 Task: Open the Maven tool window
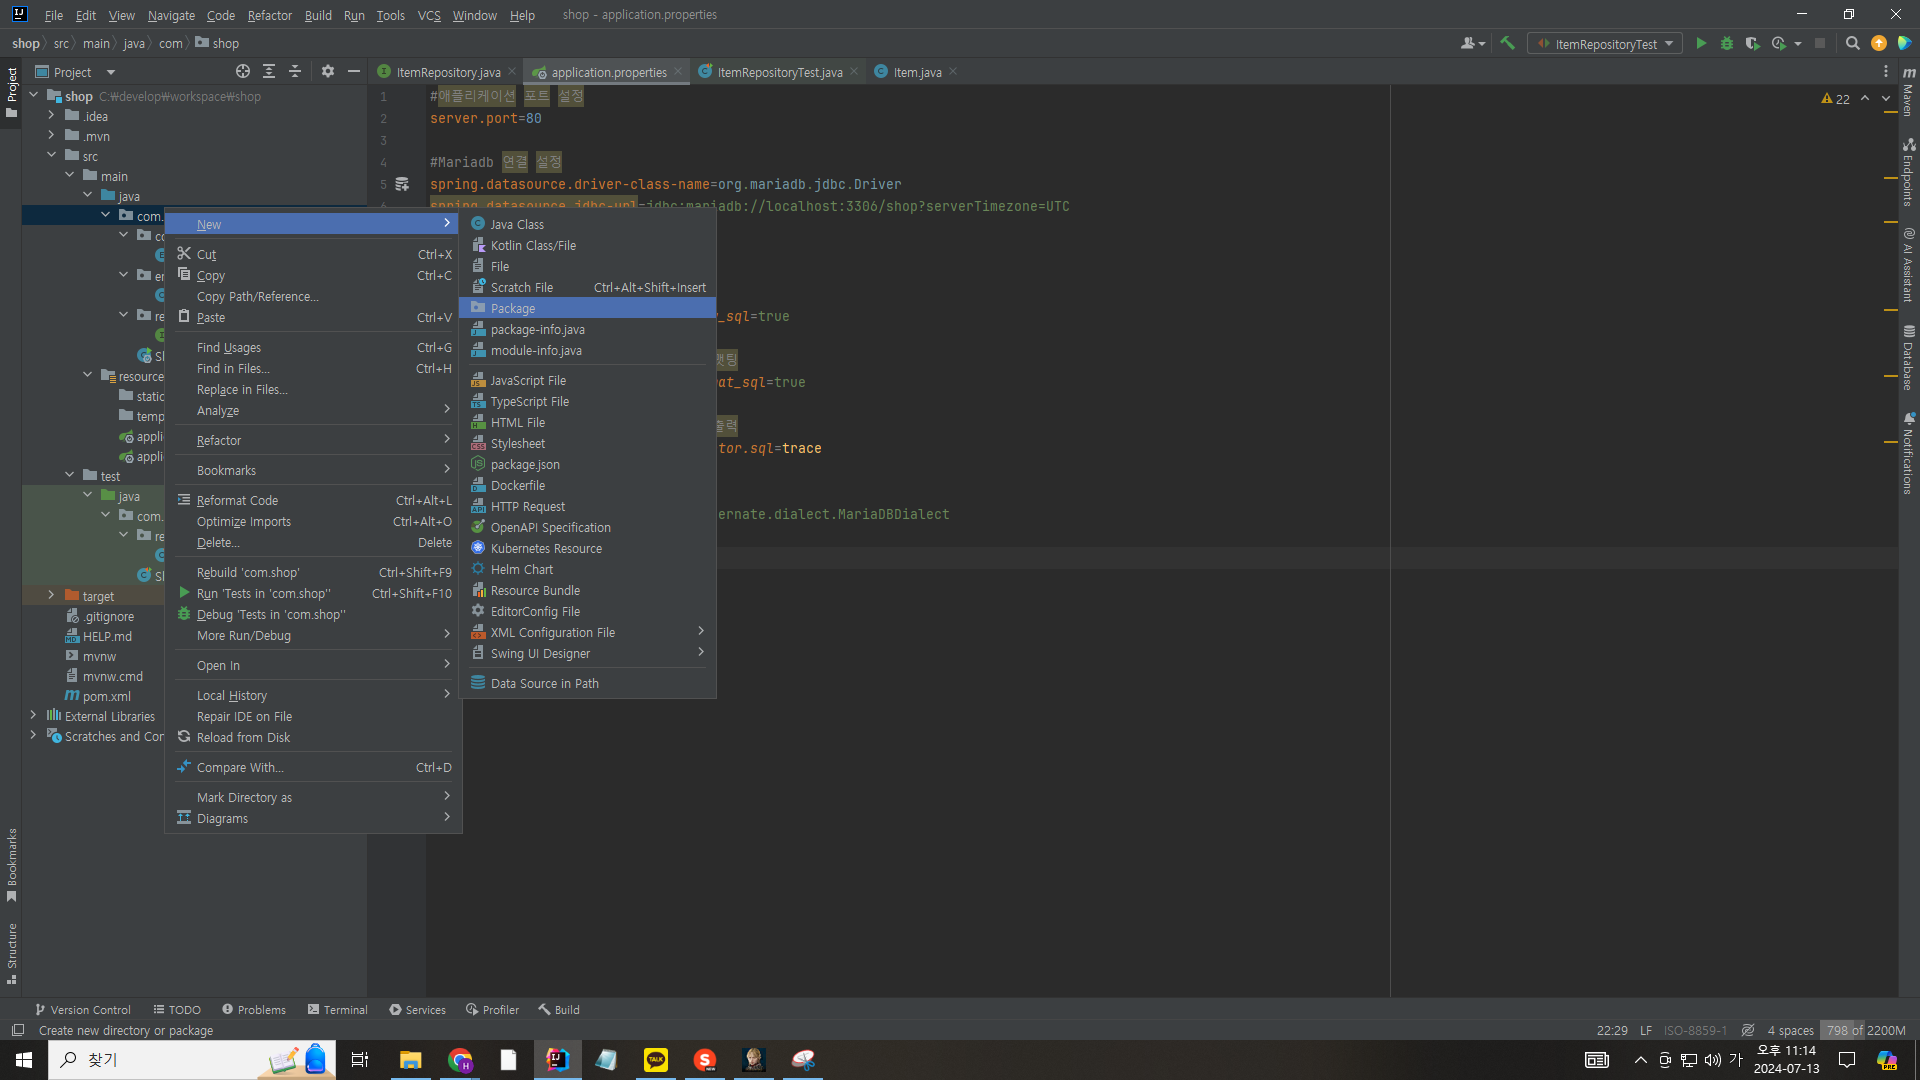1909,91
